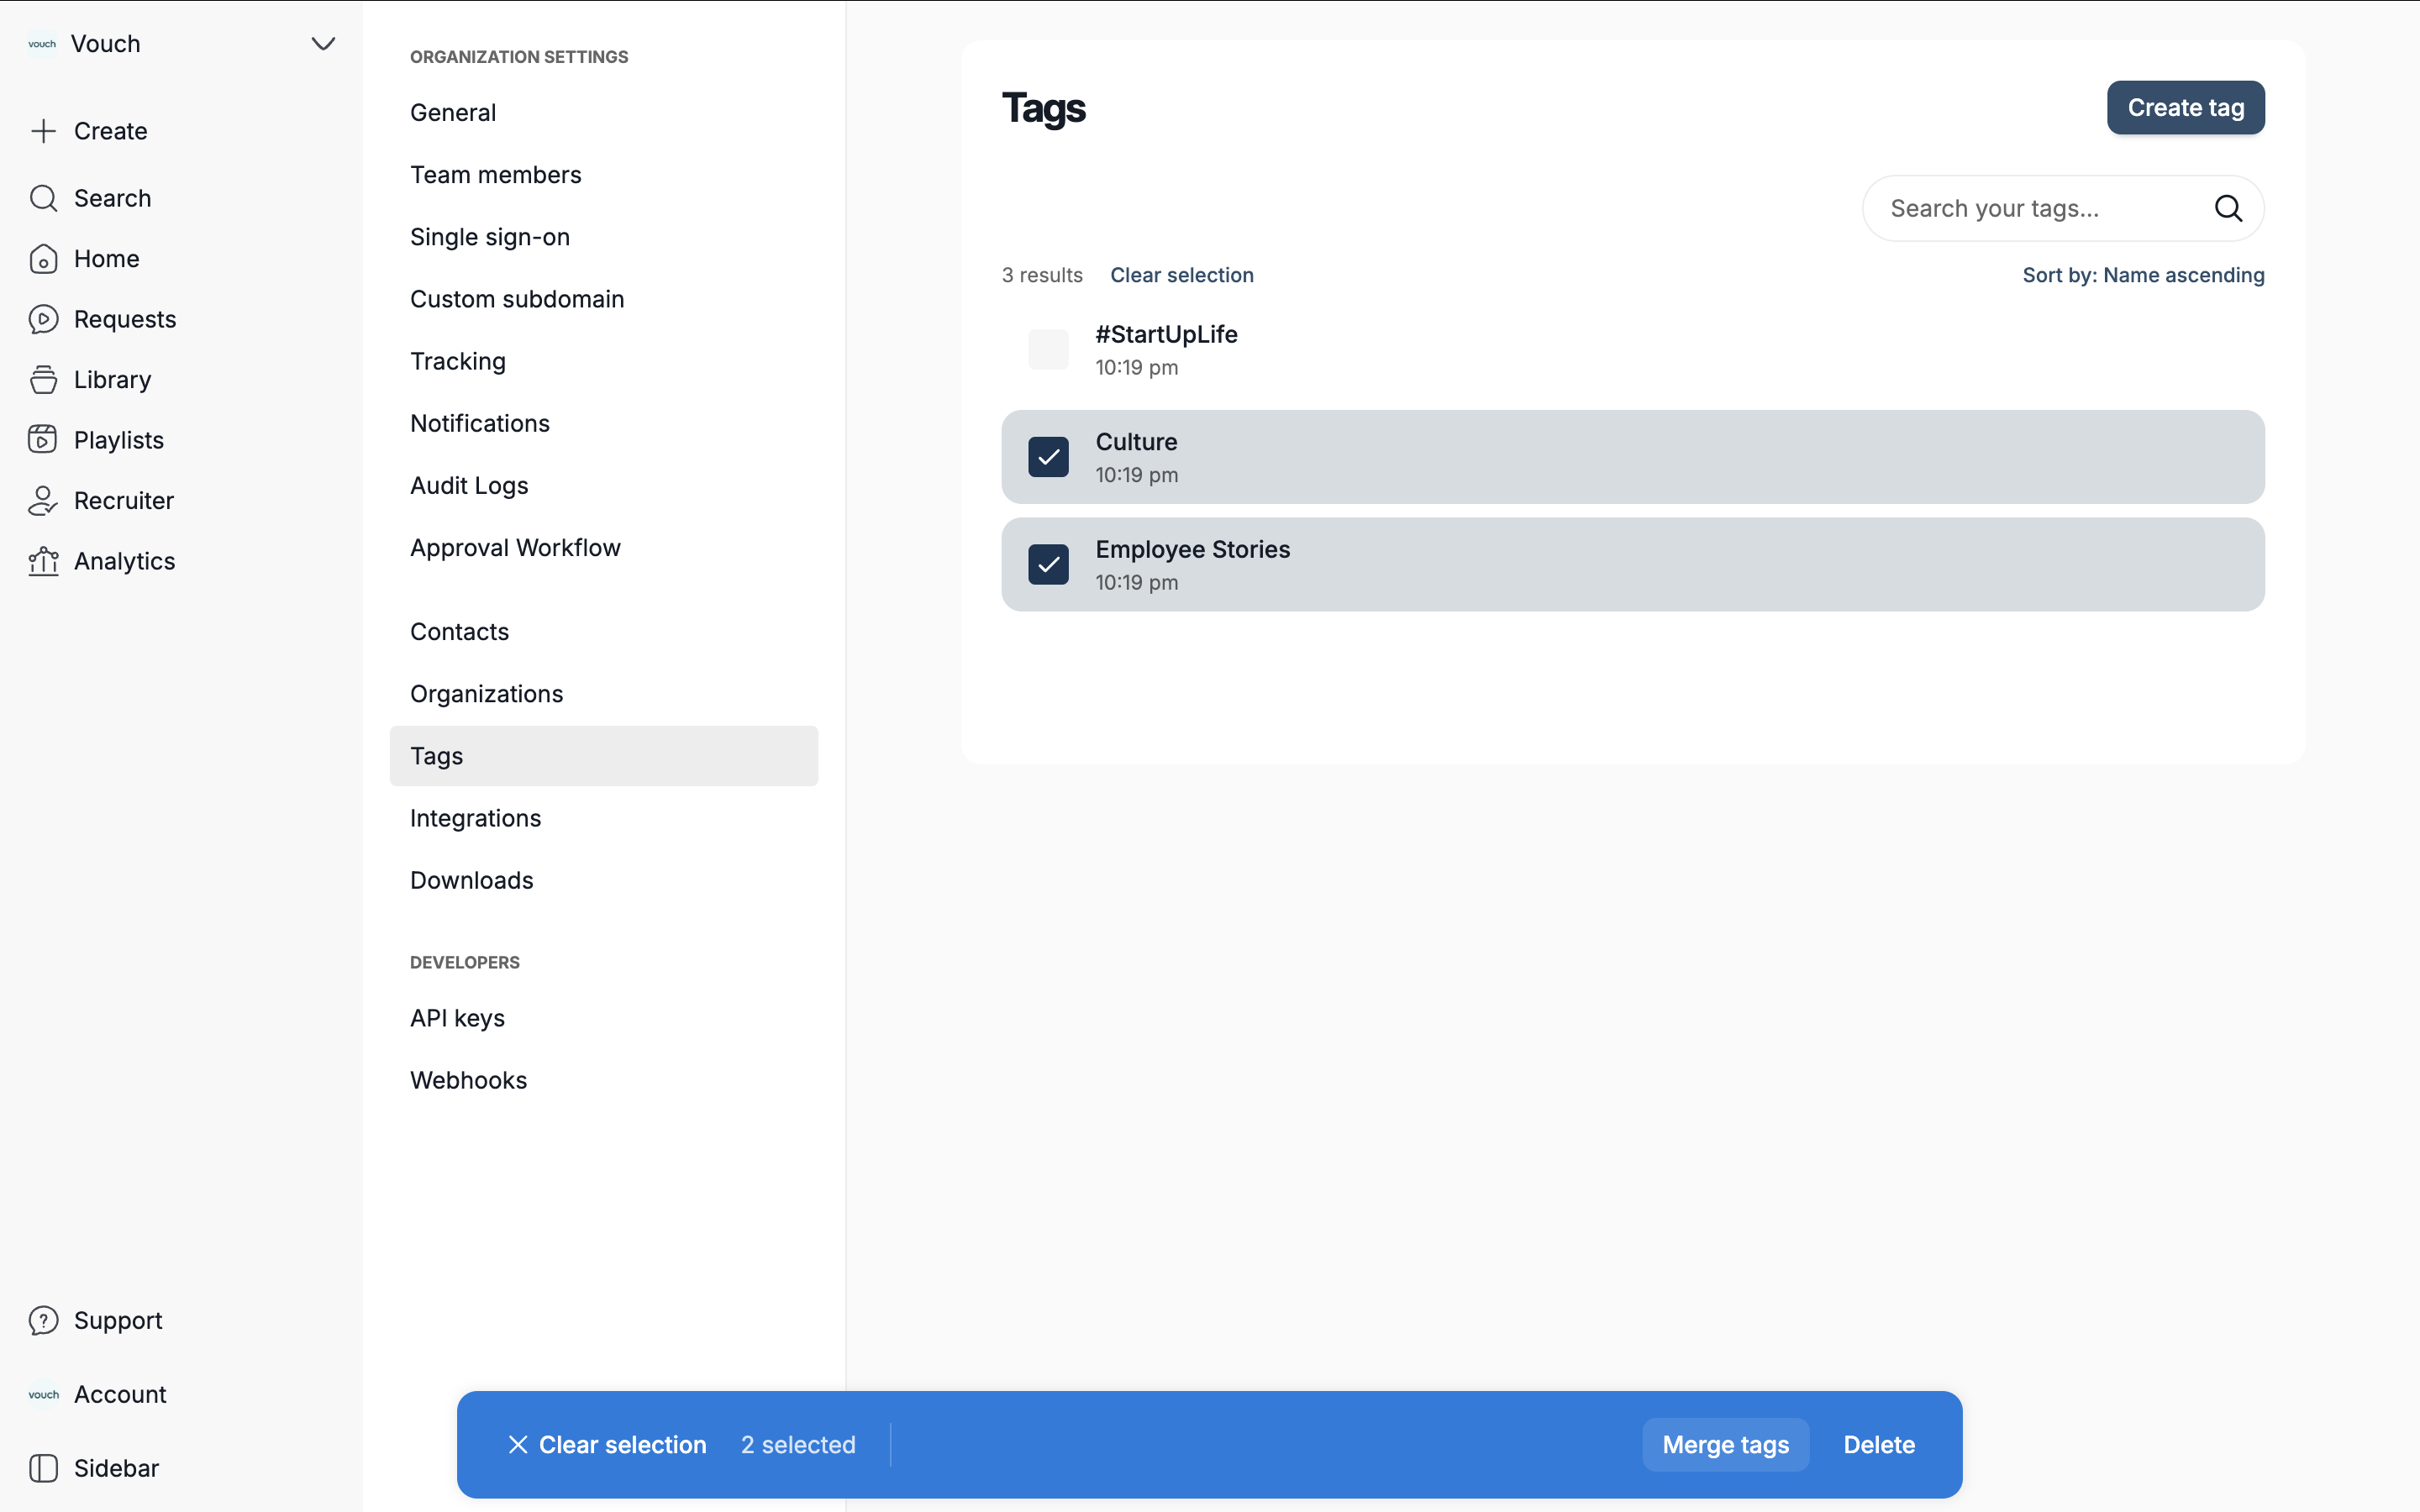
Task: Open Recruiter using the person icon
Action: [43, 501]
